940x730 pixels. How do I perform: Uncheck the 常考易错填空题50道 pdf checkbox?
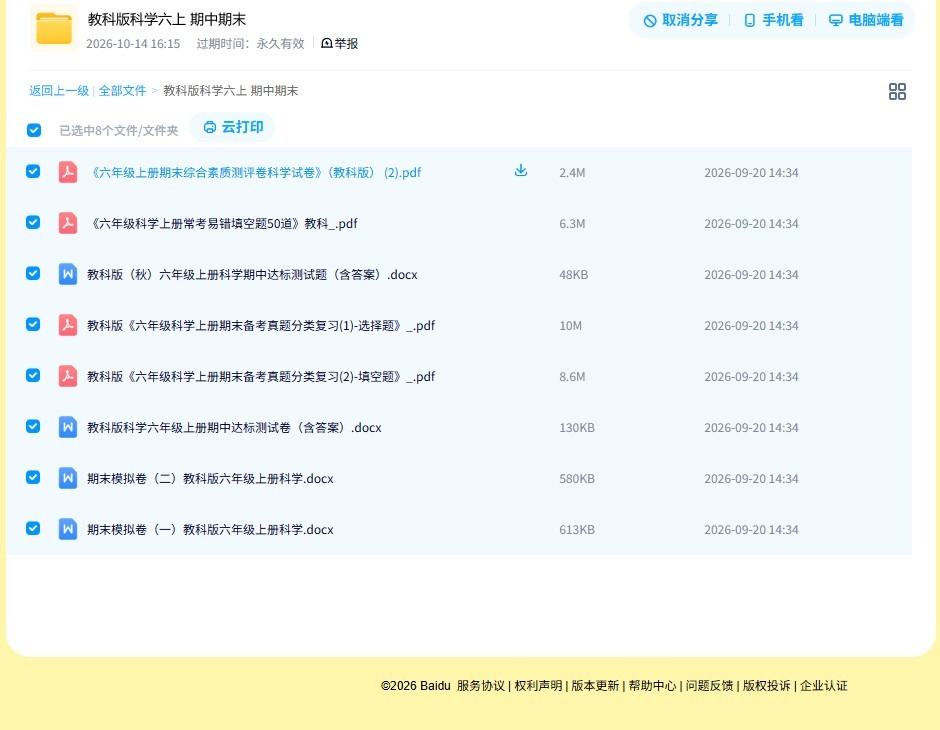pyautogui.click(x=33, y=222)
